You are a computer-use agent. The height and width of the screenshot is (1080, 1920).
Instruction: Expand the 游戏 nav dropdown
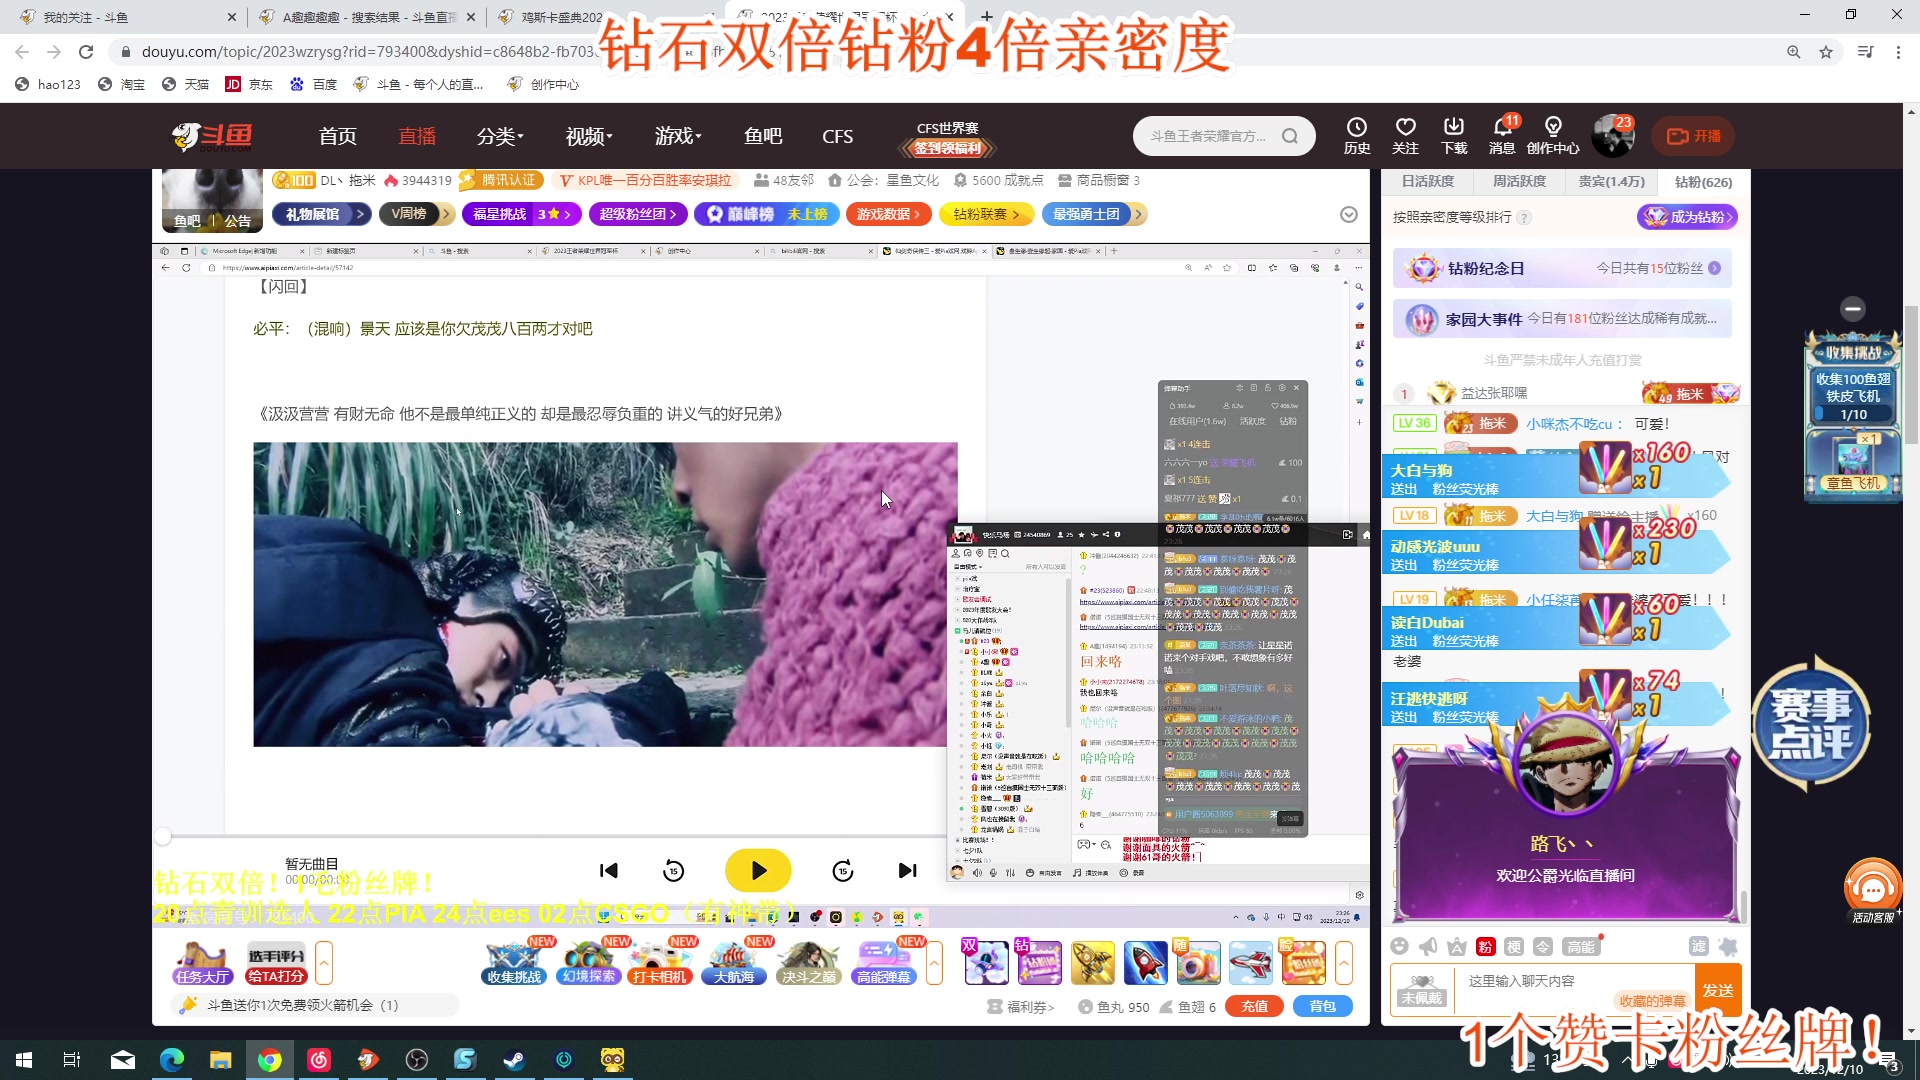[678, 136]
